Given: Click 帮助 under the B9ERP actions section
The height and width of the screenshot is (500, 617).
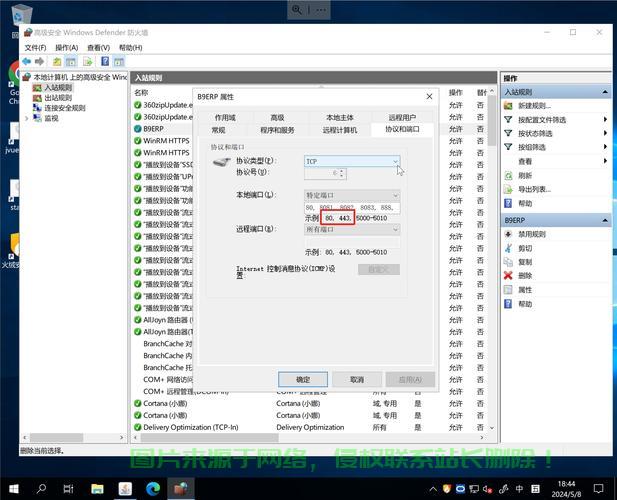Looking at the screenshot, I should coord(525,304).
